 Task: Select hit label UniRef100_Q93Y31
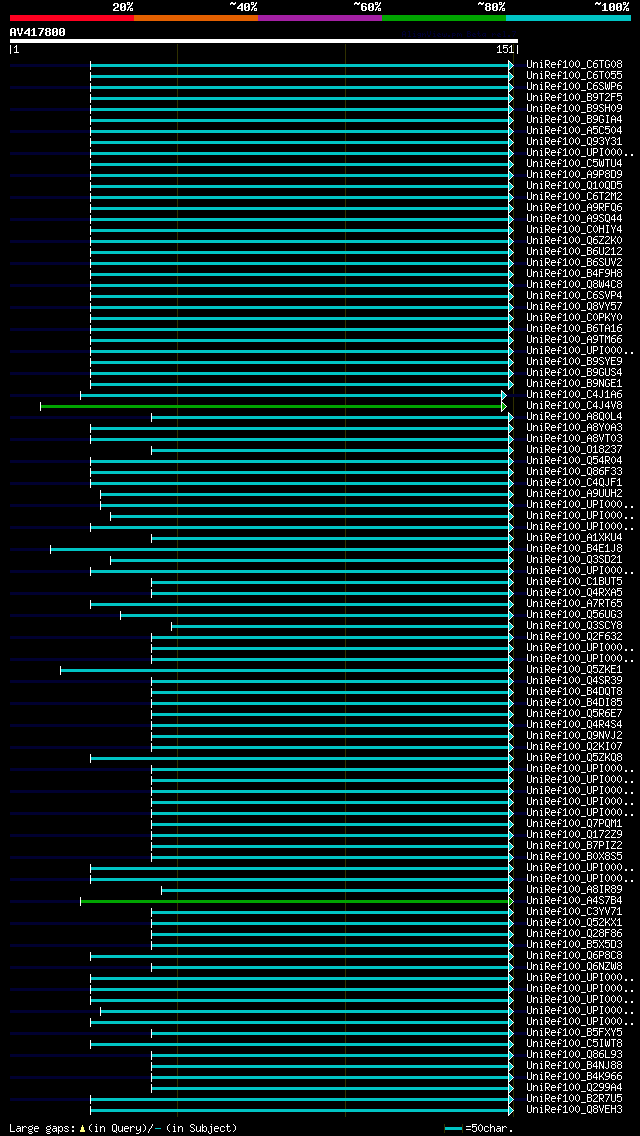(x=574, y=141)
